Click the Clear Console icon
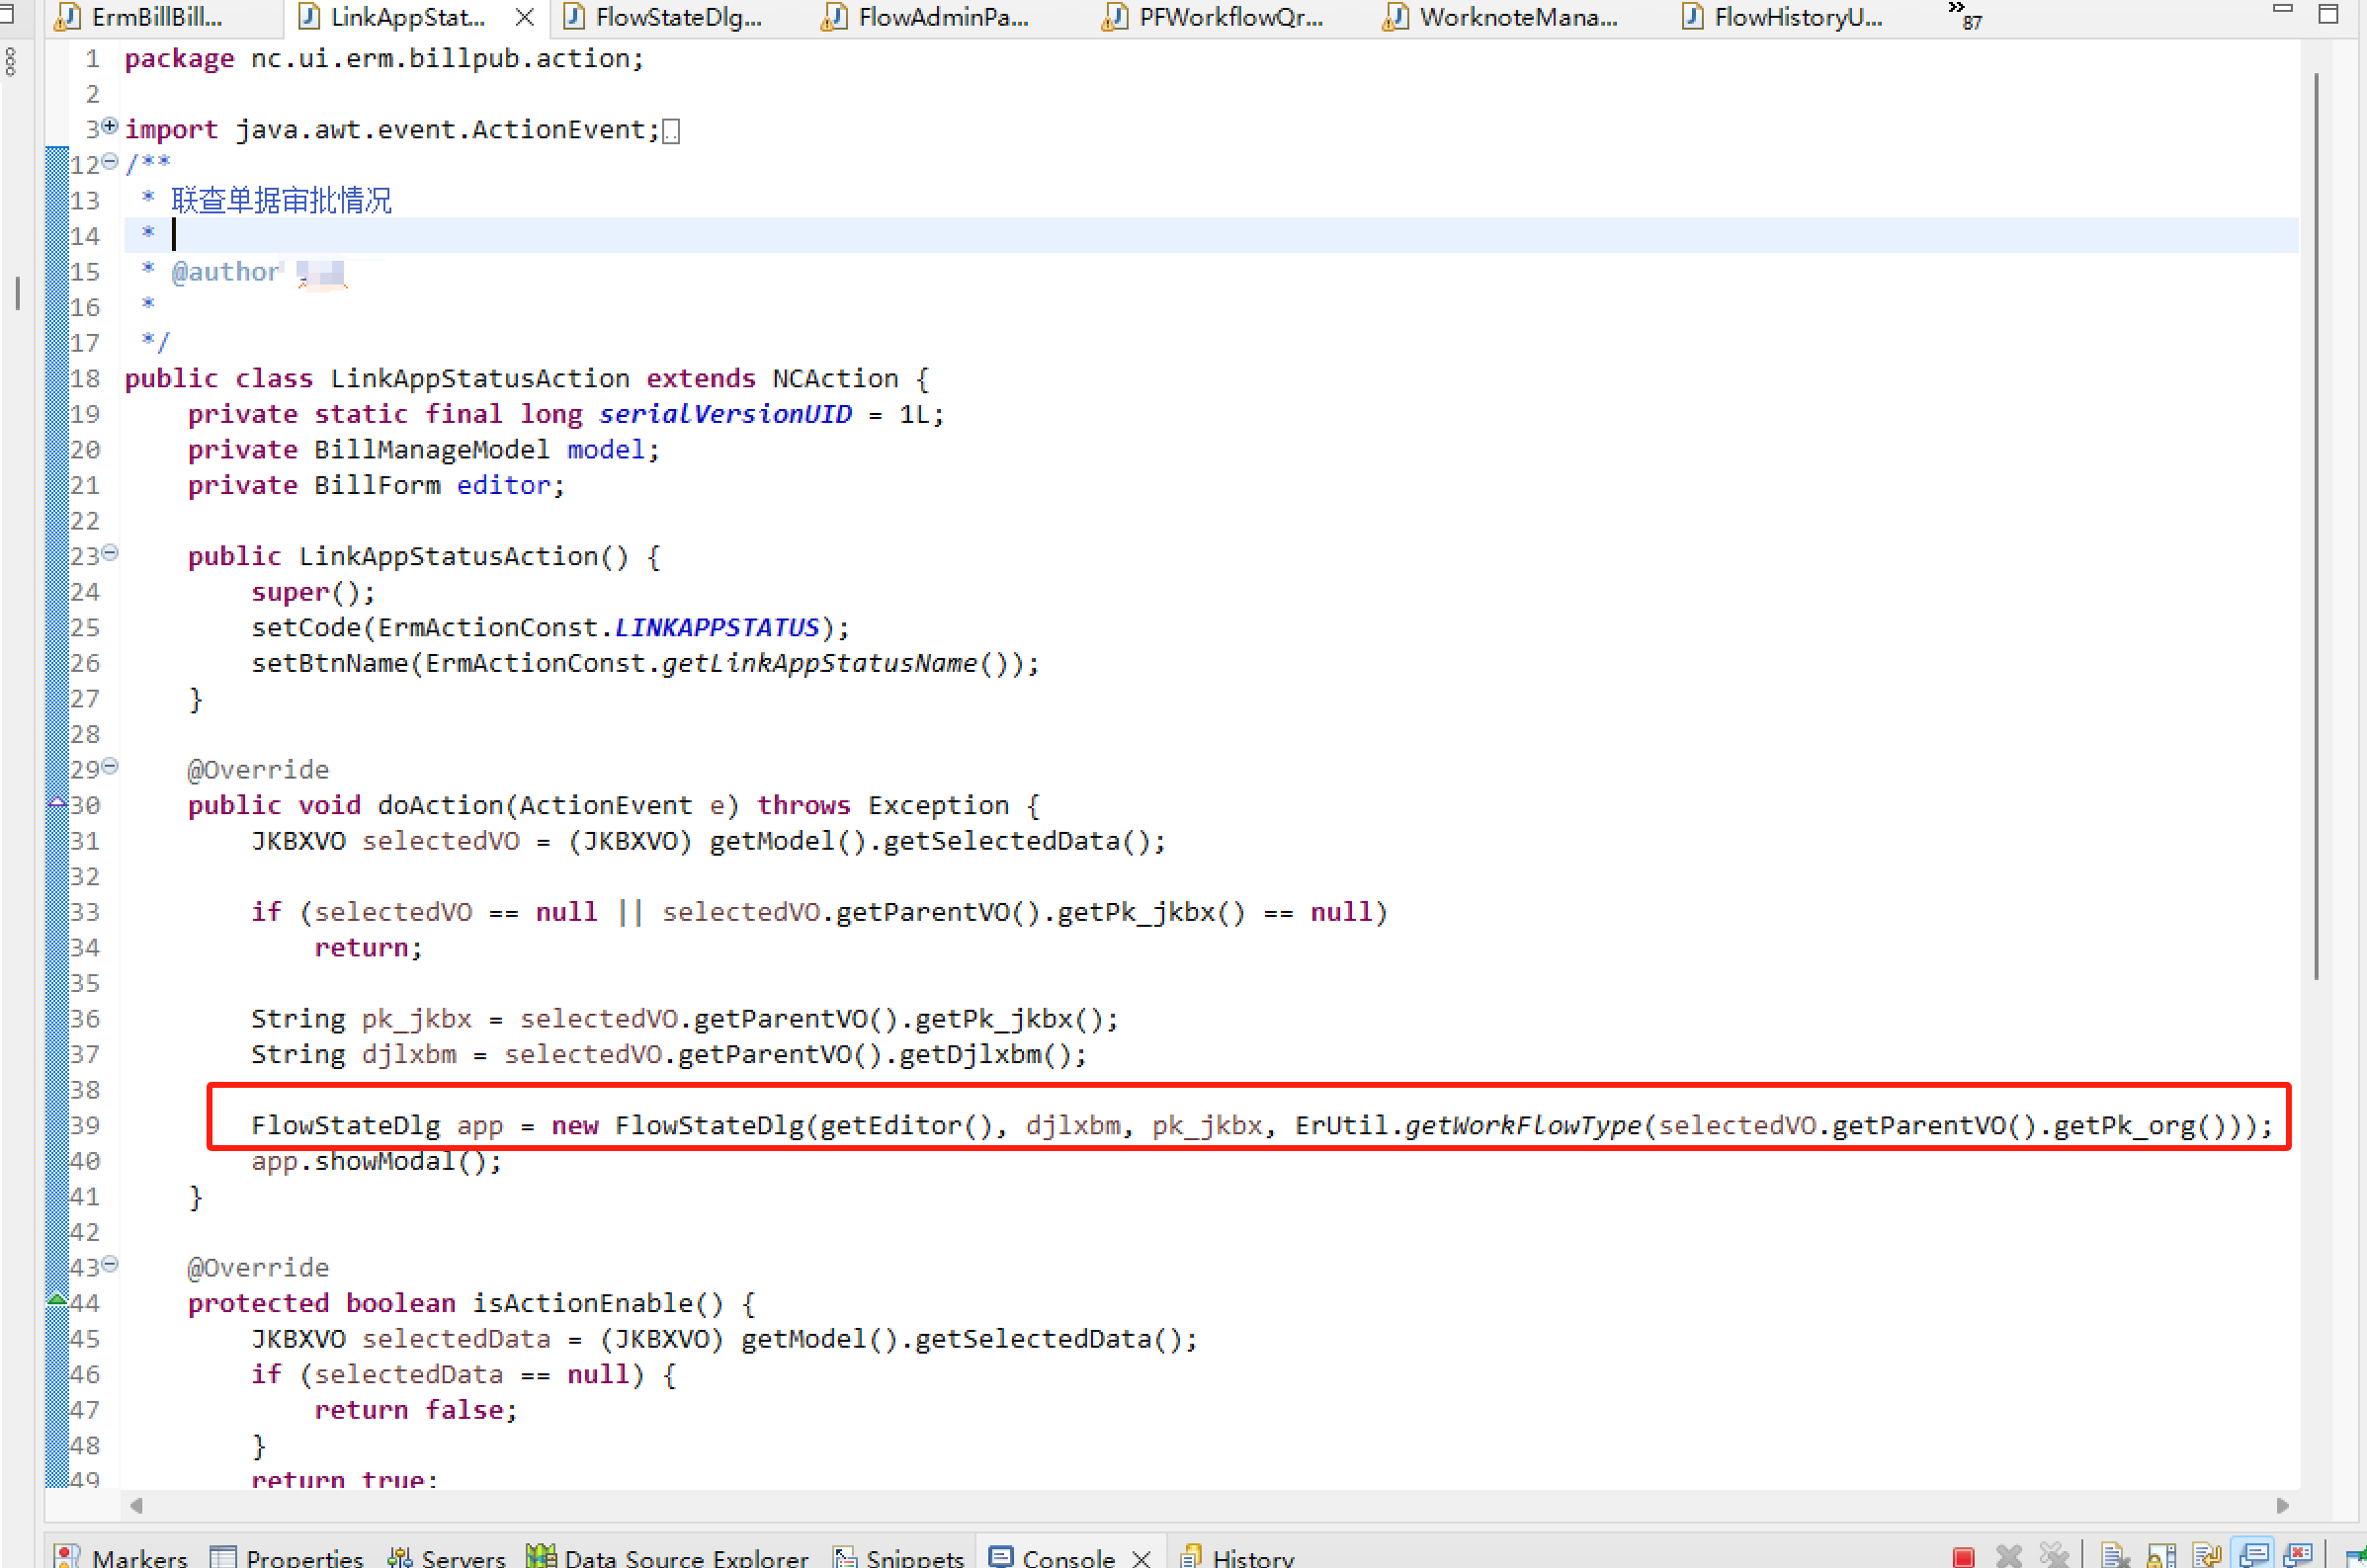The width and height of the screenshot is (2367, 1568). click(x=2116, y=1556)
